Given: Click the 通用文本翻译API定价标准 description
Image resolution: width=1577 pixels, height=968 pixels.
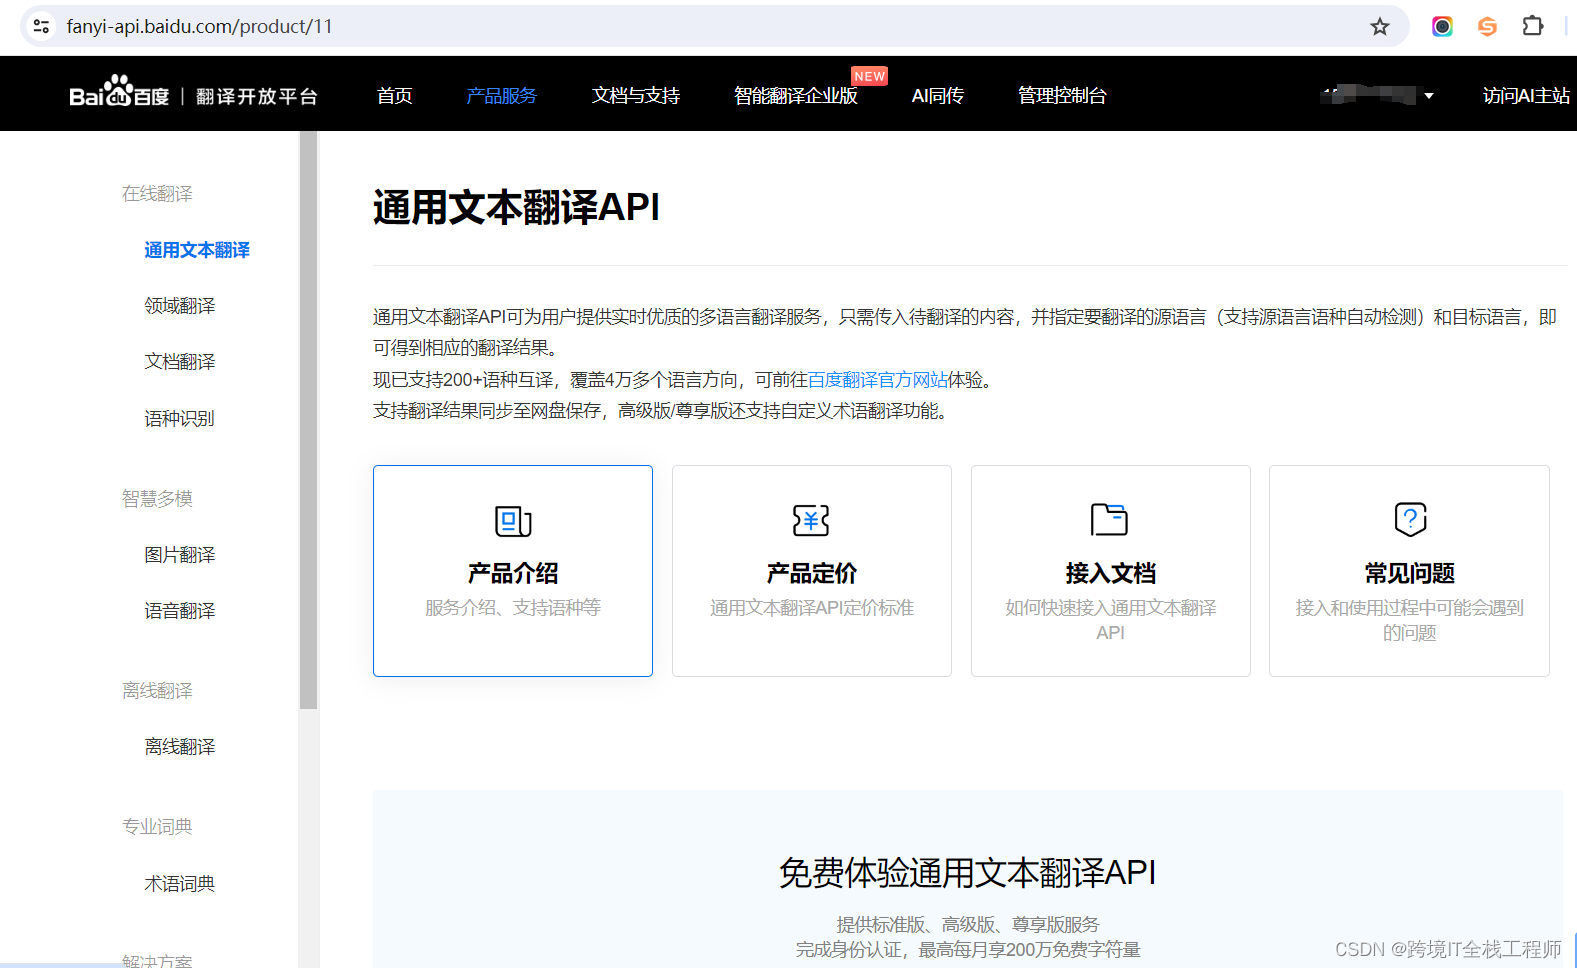Looking at the screenshot, I should pyautogui.click(x=812, y=608).
